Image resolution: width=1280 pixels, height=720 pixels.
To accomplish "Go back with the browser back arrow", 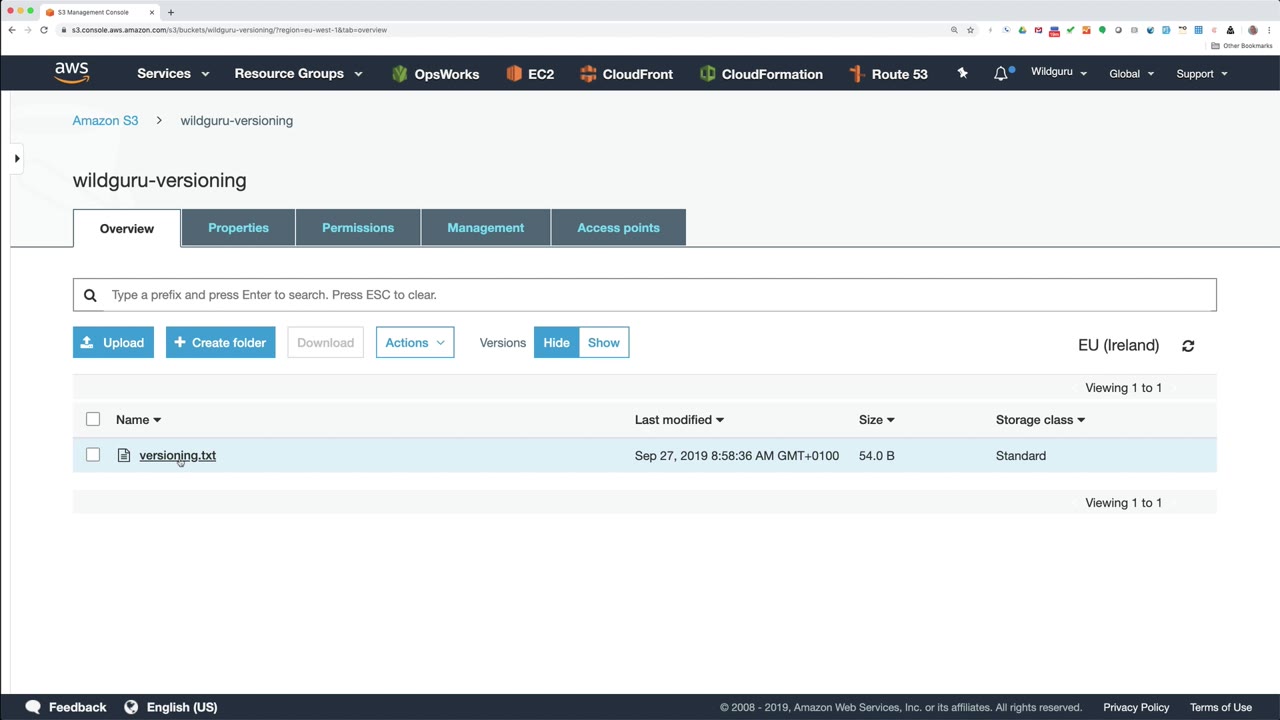I will (x=12, y=30).
